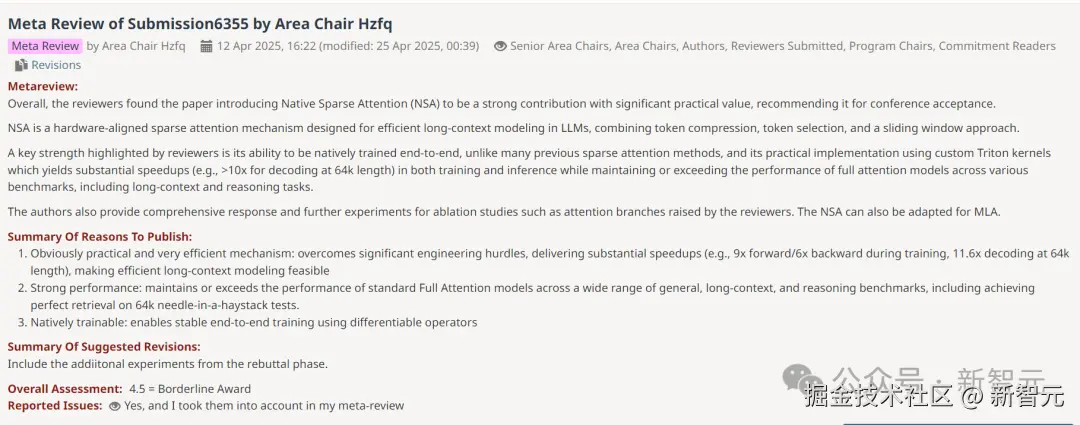Click the Summary Of Reasons To Publish heading
Screen dimensions: 1080x425
[100, 236]
